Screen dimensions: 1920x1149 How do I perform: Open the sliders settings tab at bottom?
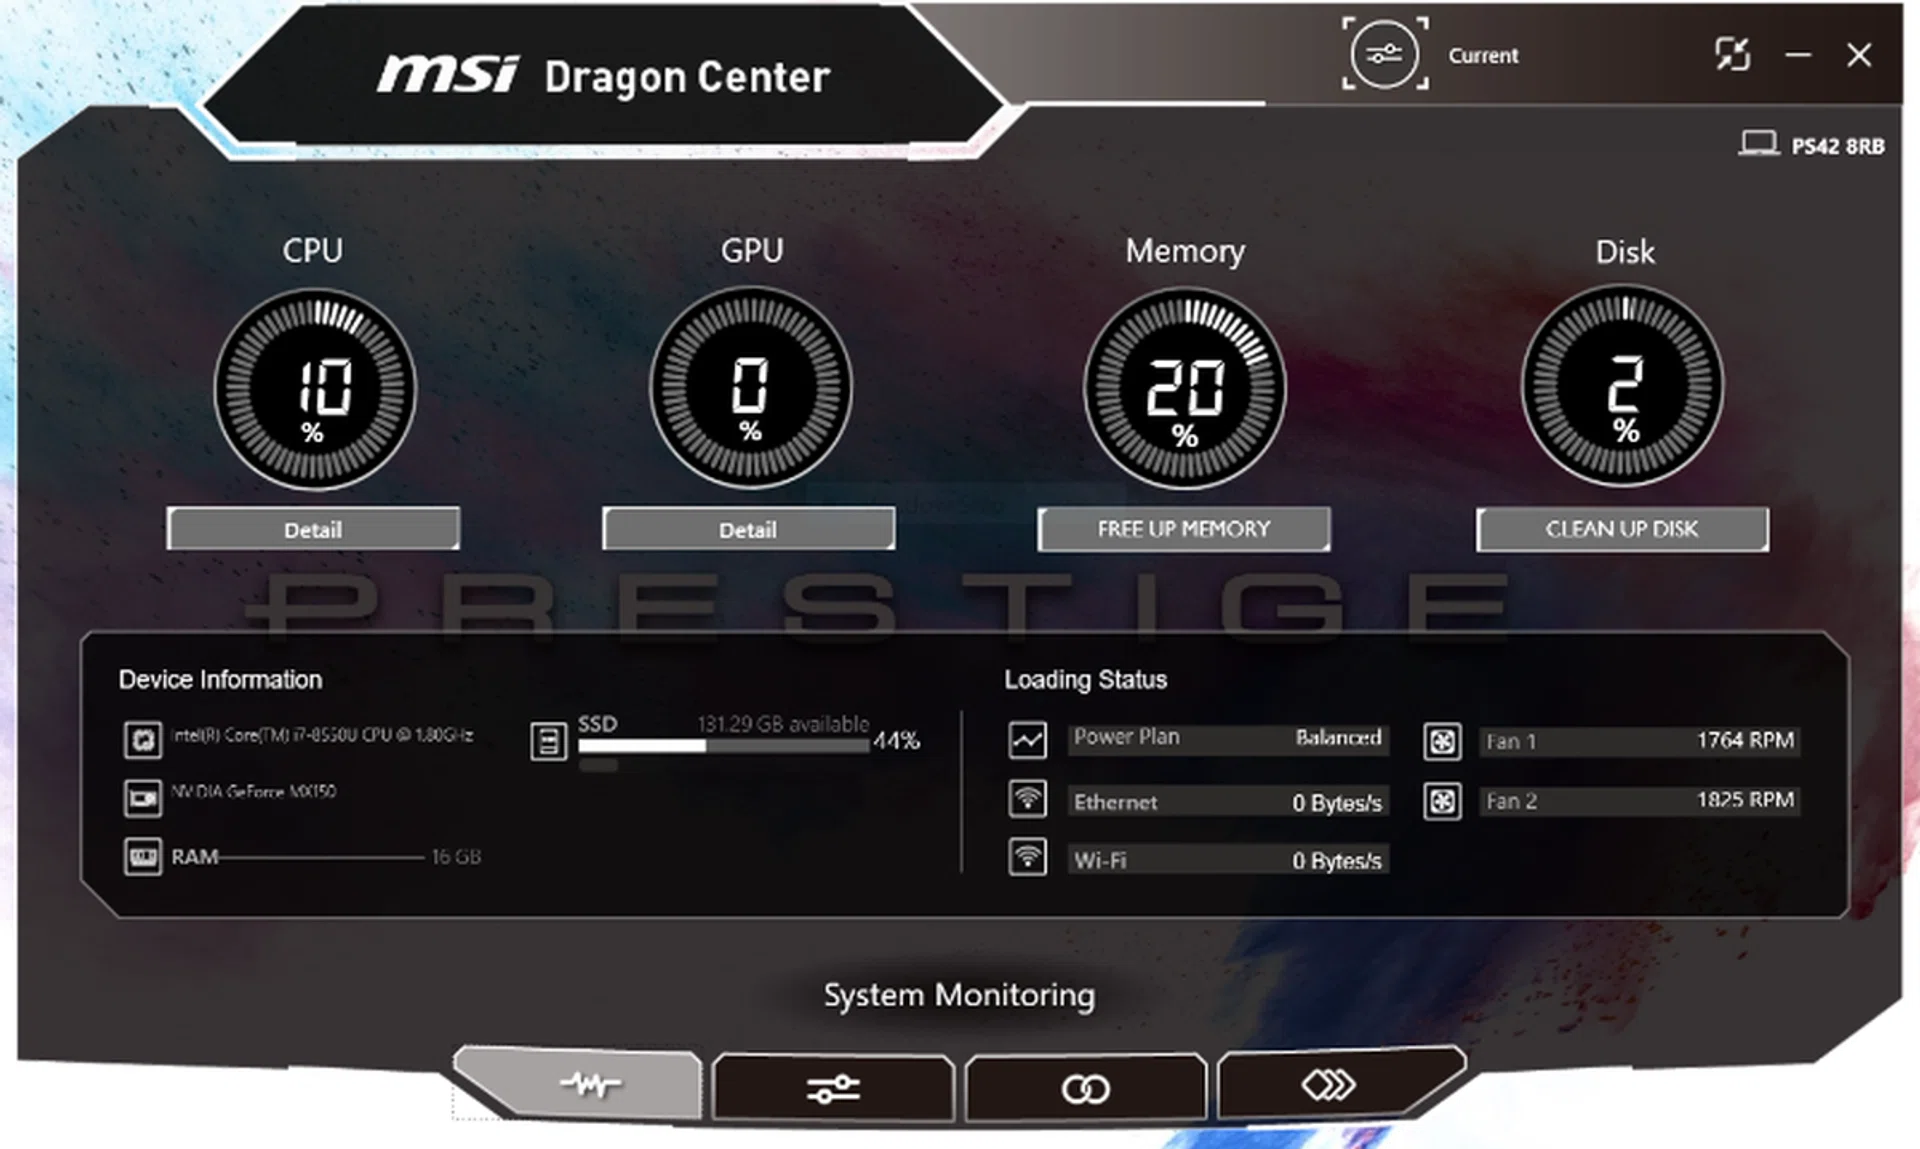(835, 1085)
